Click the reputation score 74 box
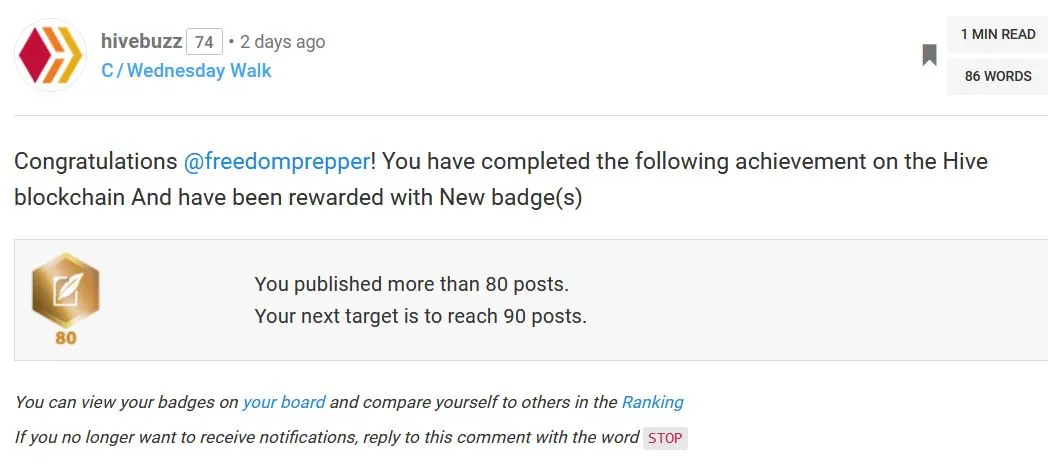 click(204, 42)
